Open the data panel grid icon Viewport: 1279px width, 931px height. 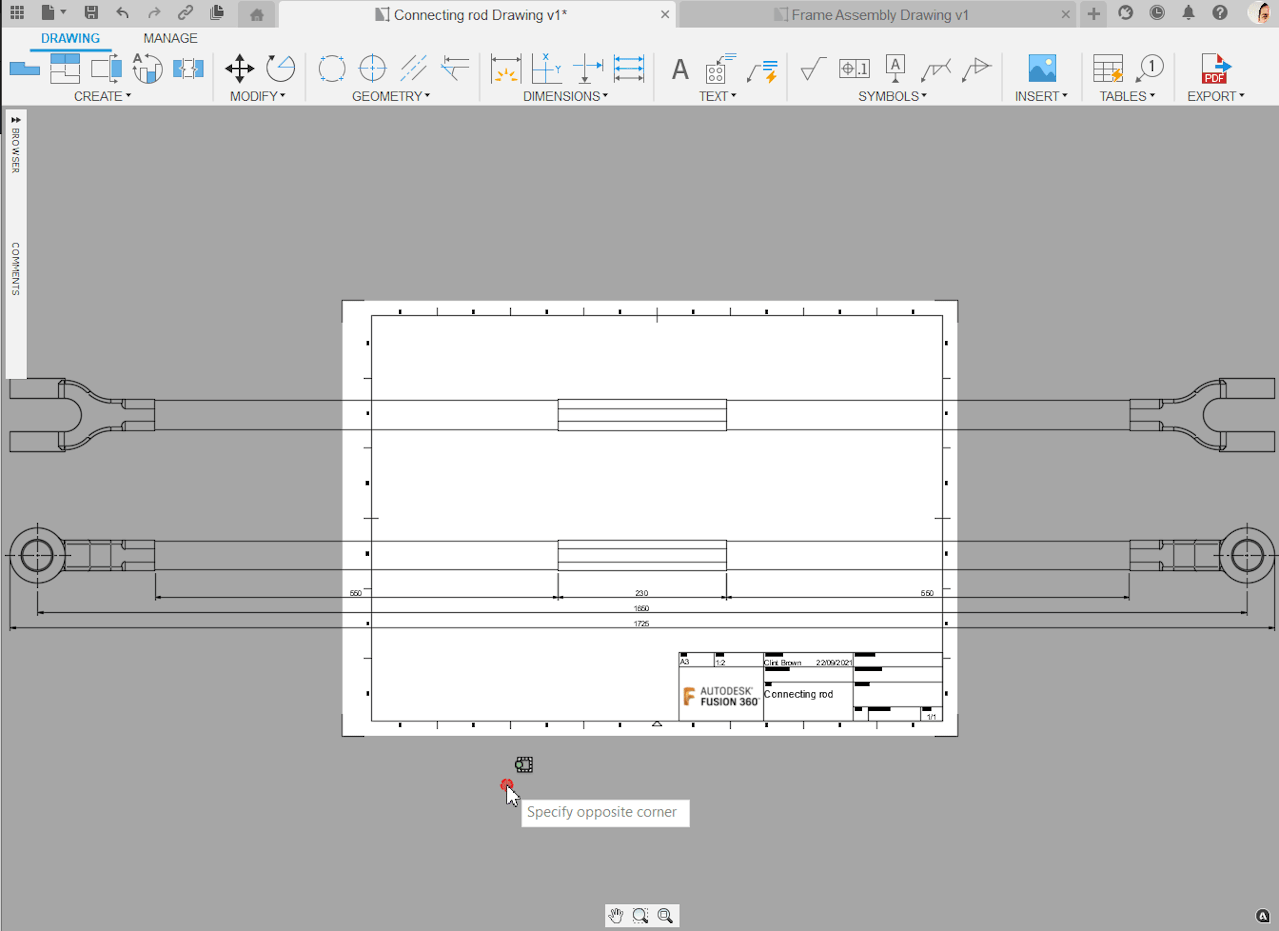(17, 13)
